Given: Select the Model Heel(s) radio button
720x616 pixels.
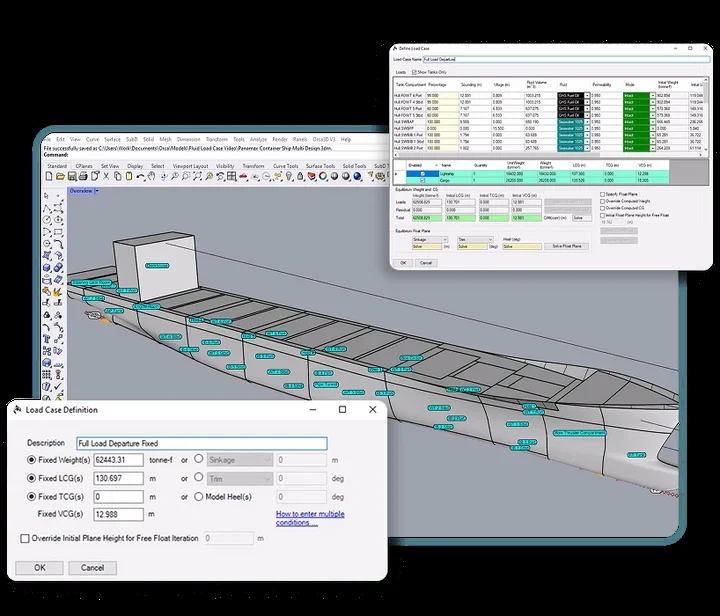Looking at the screenshot, I should [x=198, y=497].
